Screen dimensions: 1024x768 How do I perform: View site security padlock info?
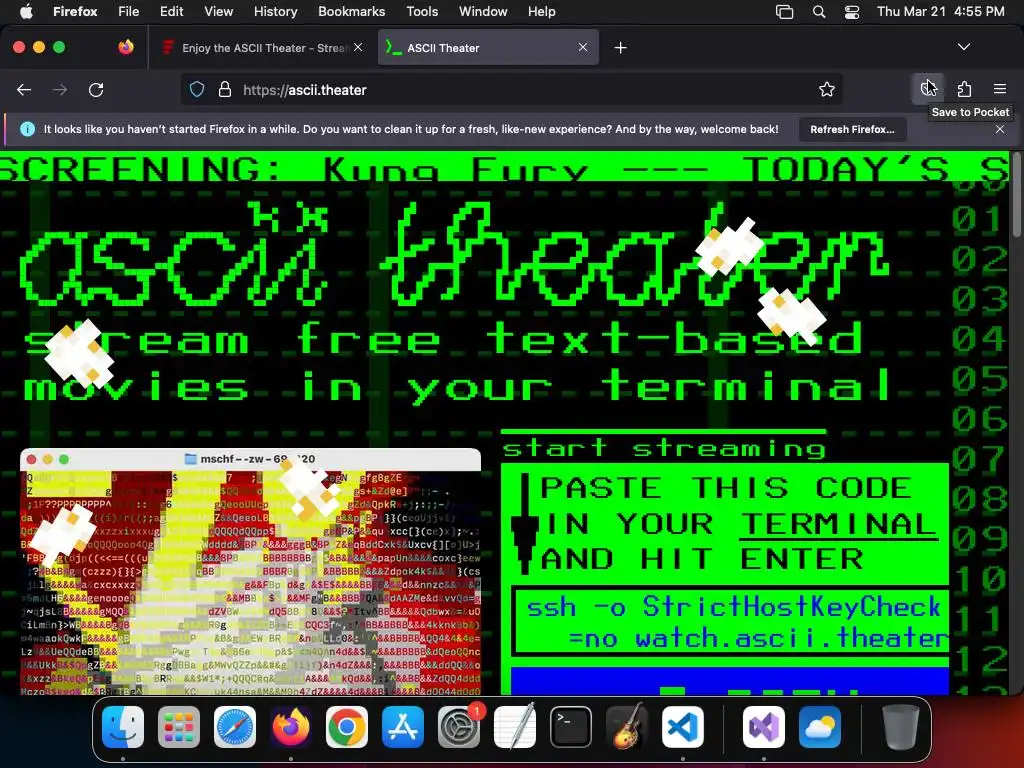click(225, 89)
